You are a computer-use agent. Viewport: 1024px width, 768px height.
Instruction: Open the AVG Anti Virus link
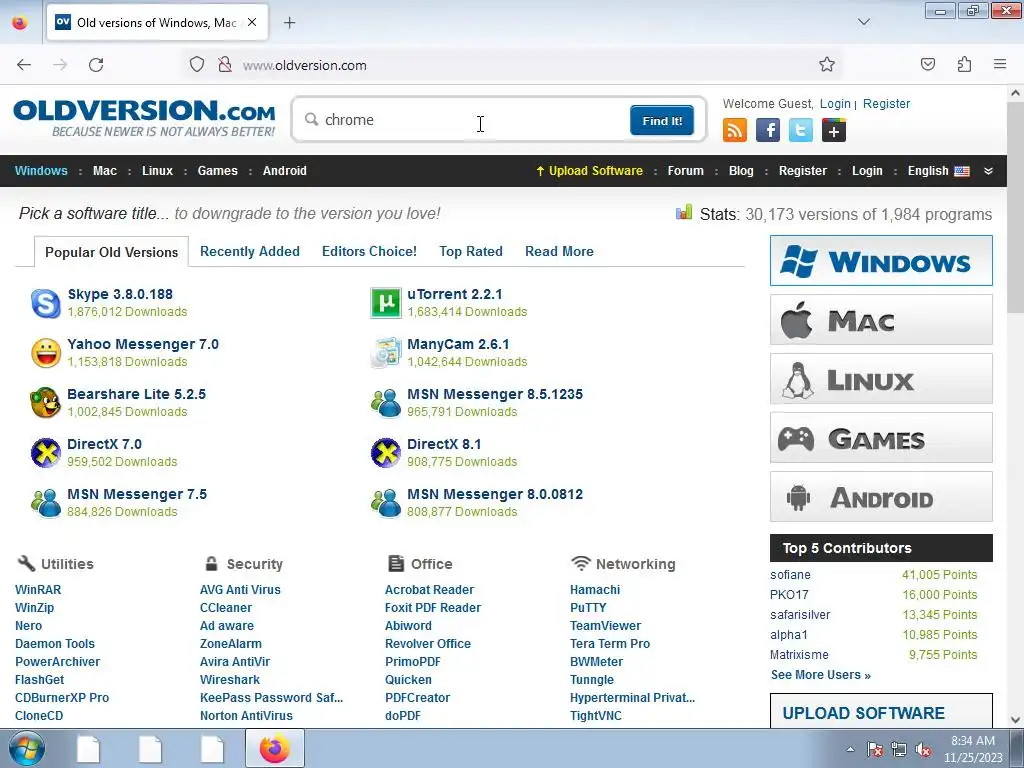[240, 590]
